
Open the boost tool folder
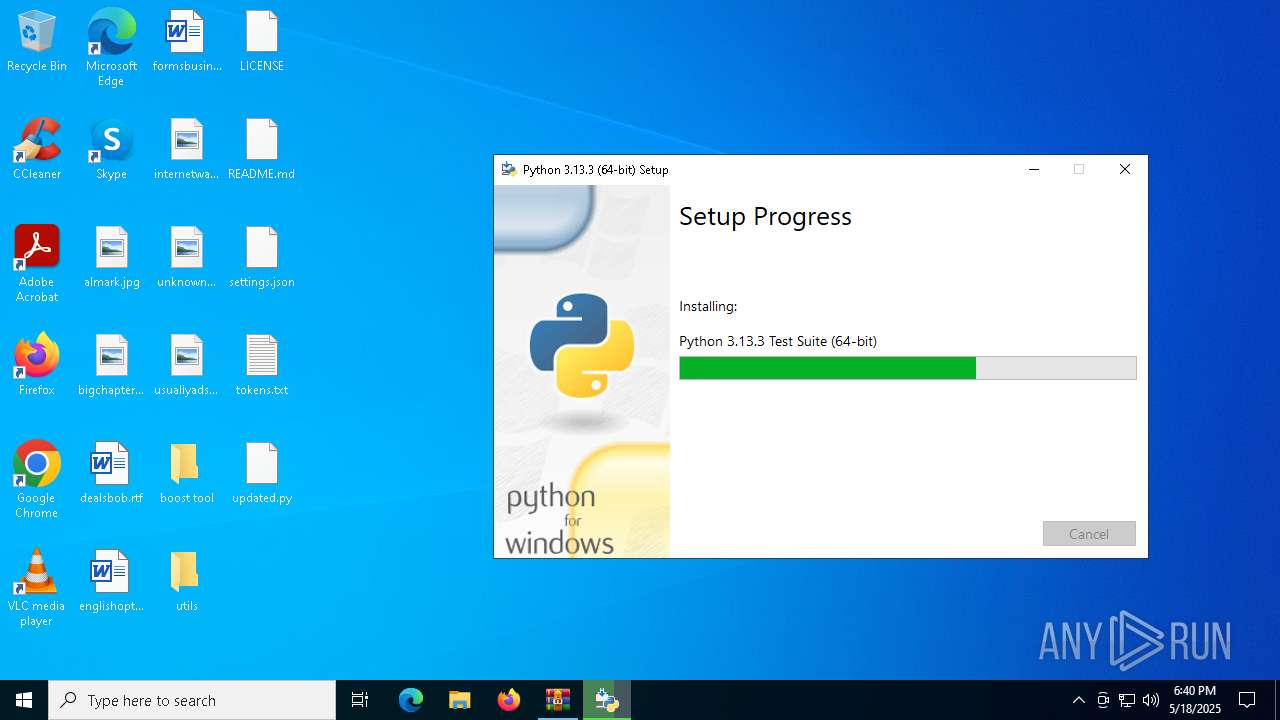187,474
